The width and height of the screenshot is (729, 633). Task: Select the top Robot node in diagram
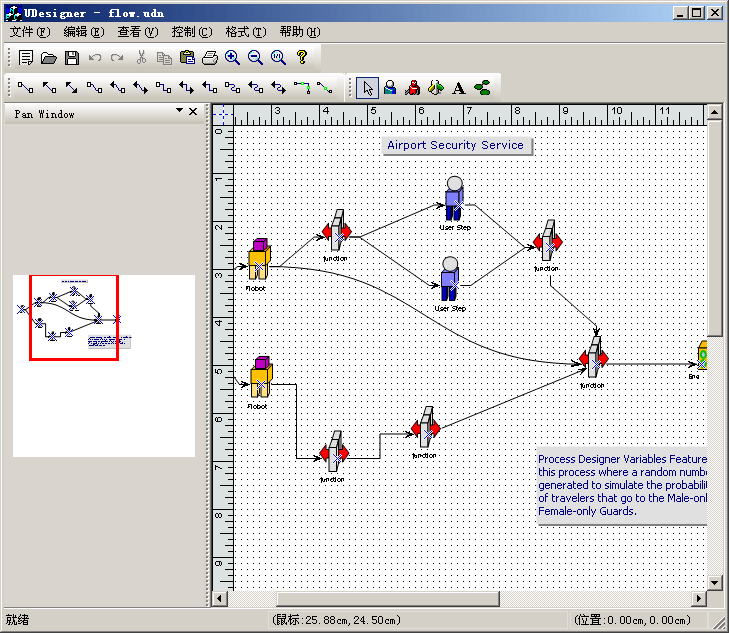pyautogui.click(x=259, y=261)
